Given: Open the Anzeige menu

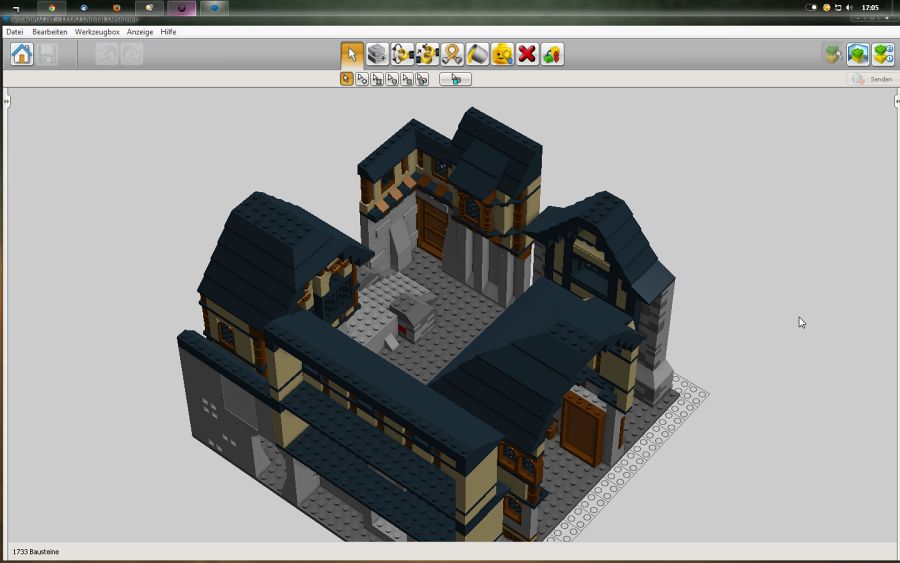Looking at the screenshot, I should coord(140,32).
